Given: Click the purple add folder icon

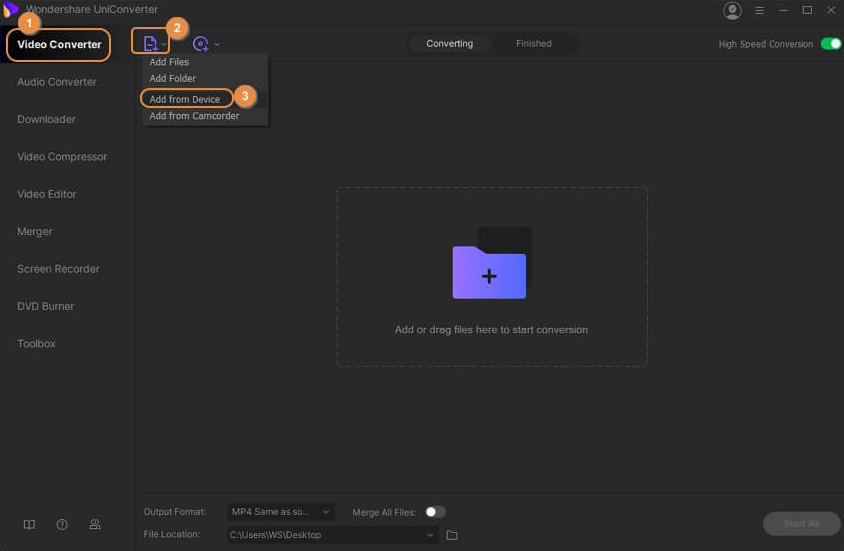Looking at the screenshot, I should point(489,272).
